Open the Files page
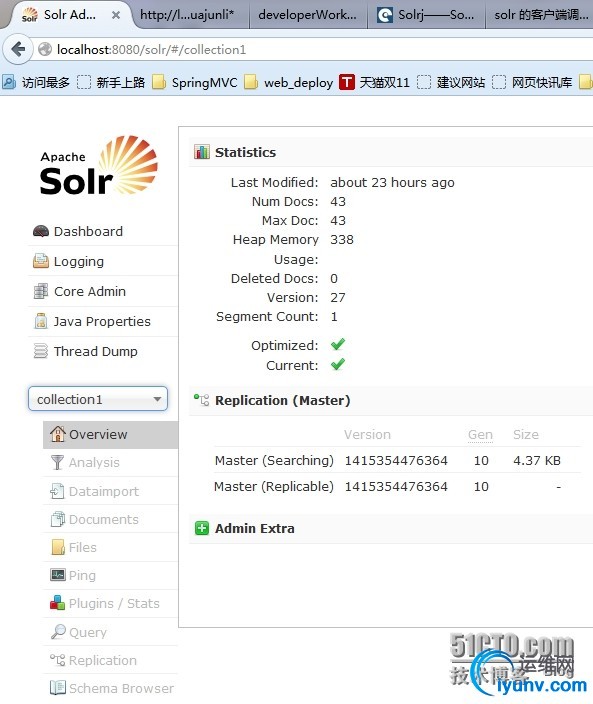The height and width of the screenshot is (704, 593). 83,548
